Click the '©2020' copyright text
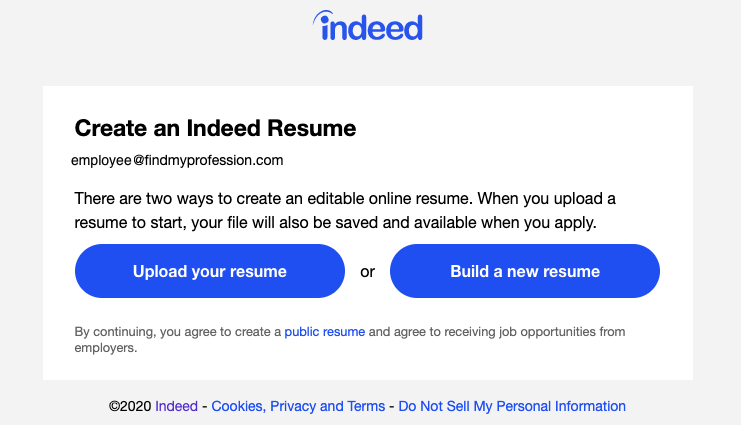741x425 pixels. [130, 406]
